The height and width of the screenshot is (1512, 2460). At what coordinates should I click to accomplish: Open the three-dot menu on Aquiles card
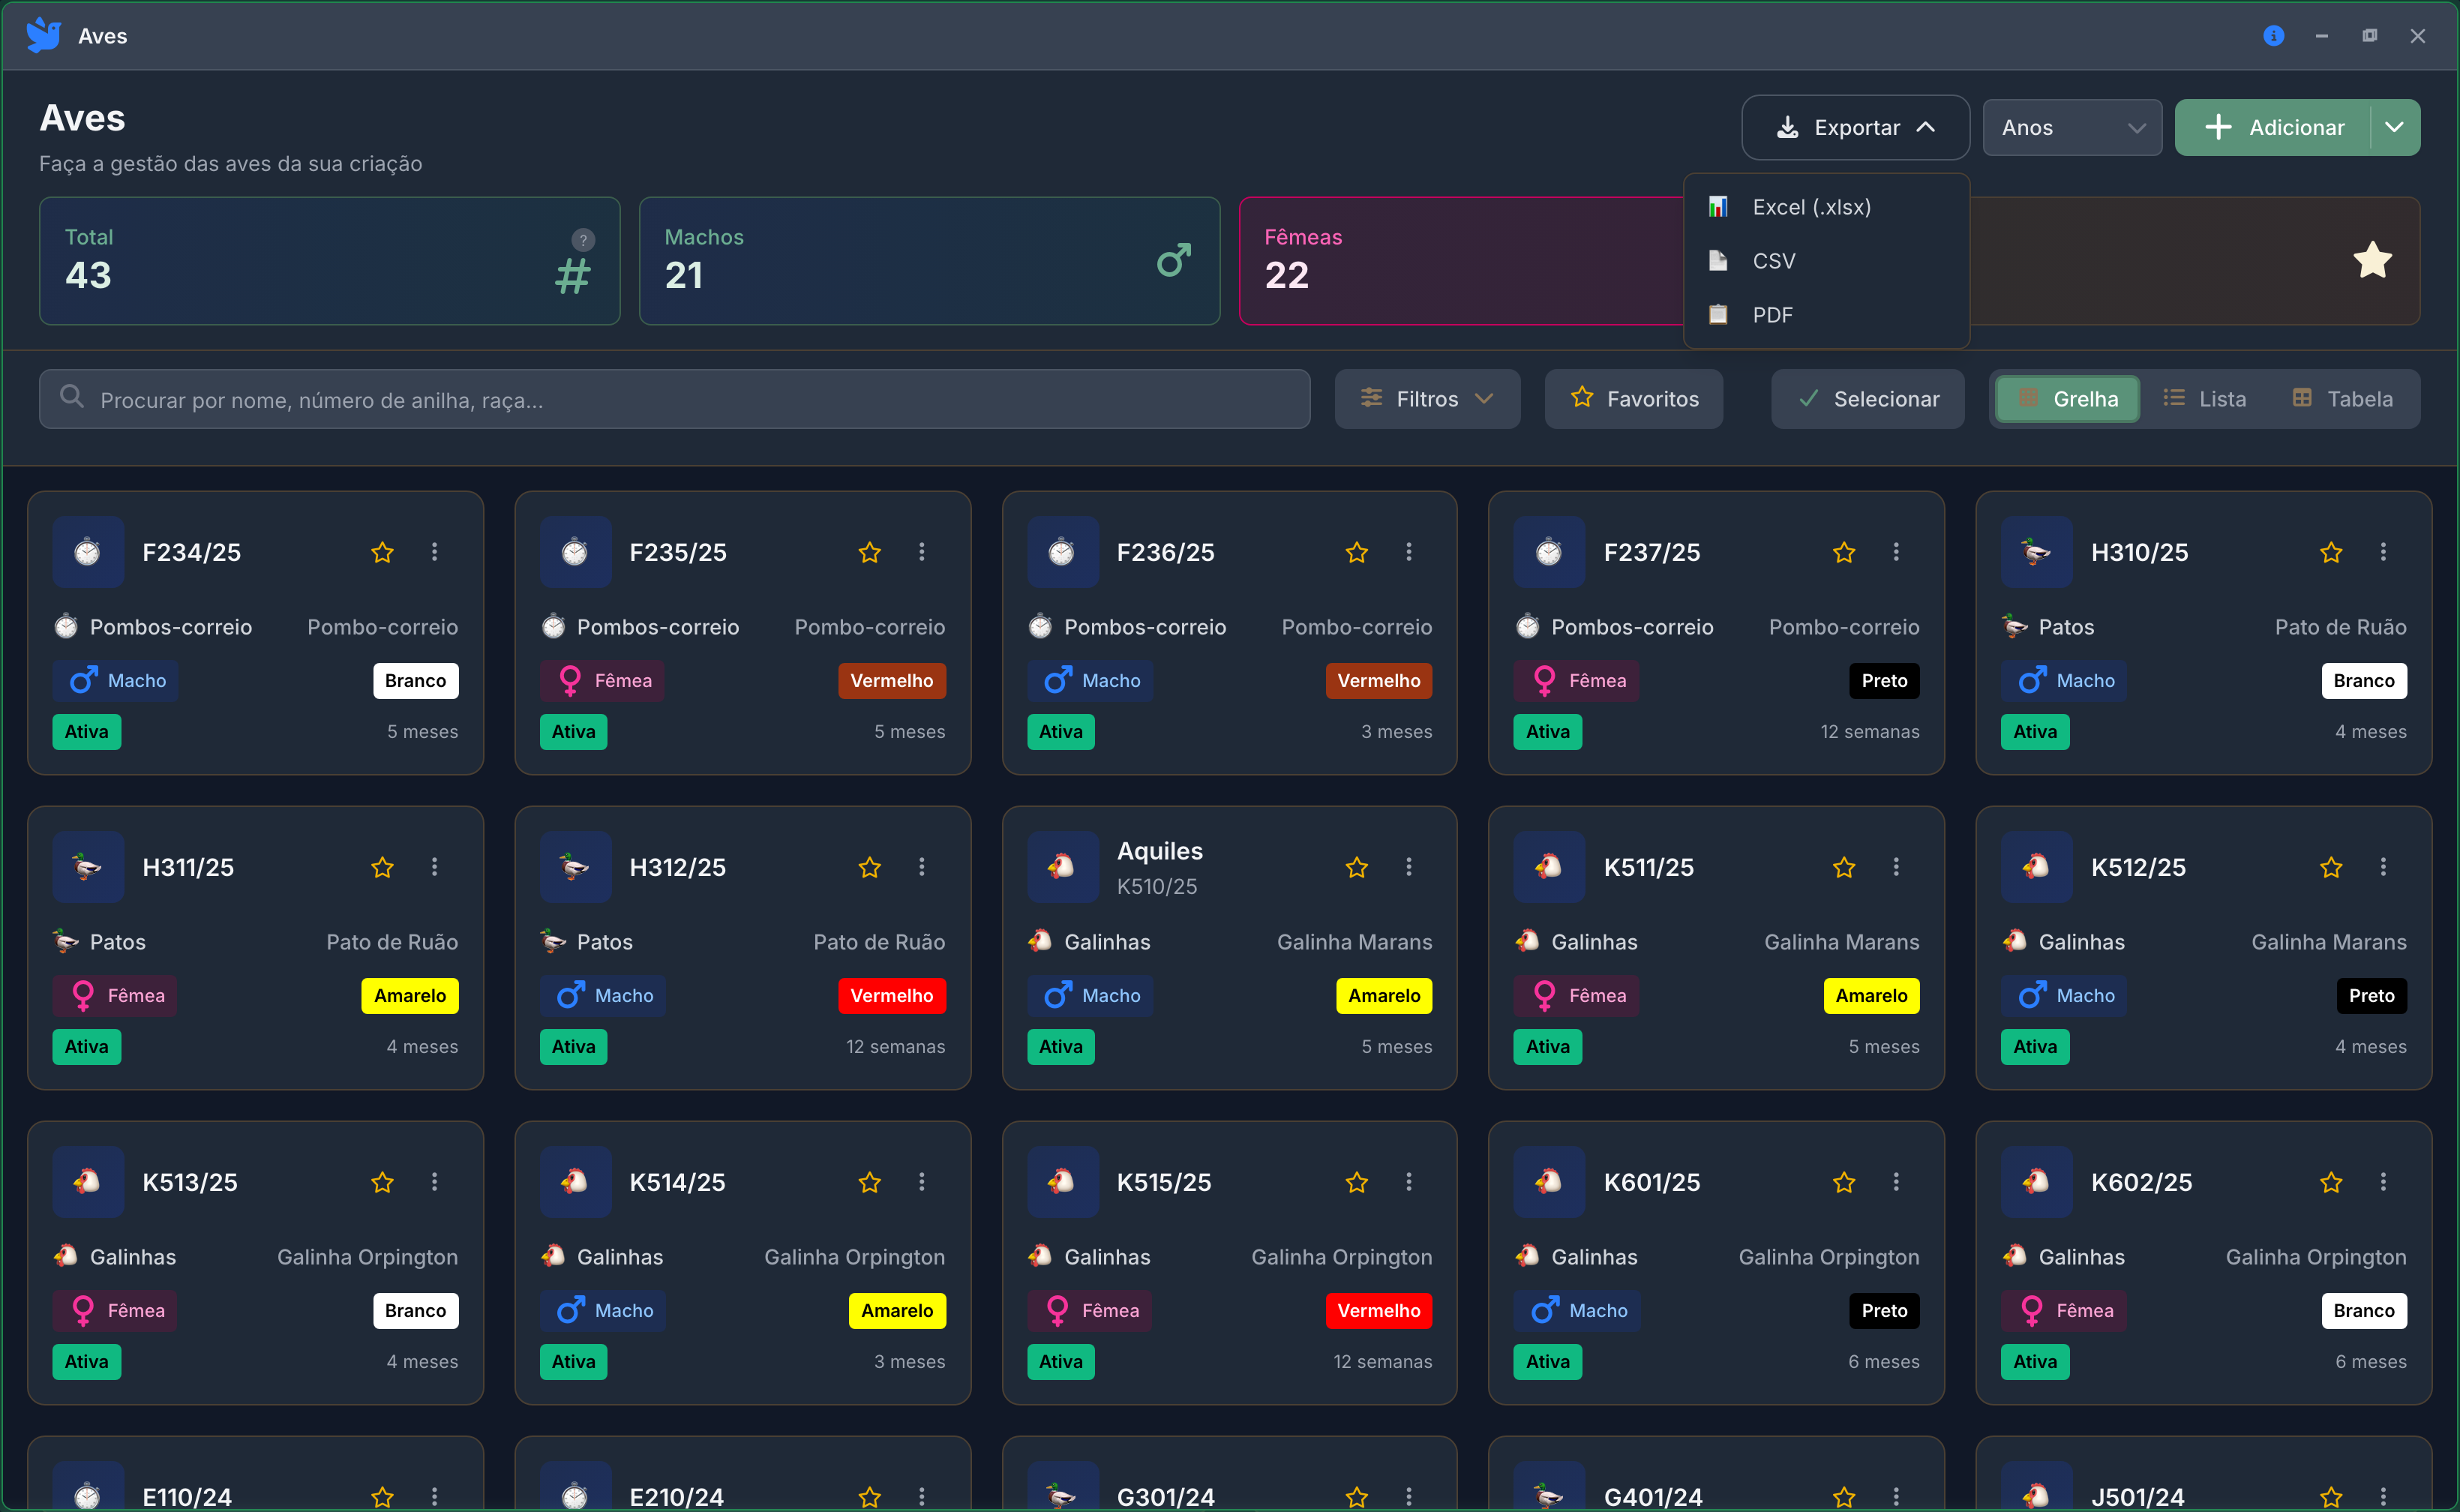[x=1409, y=867]
